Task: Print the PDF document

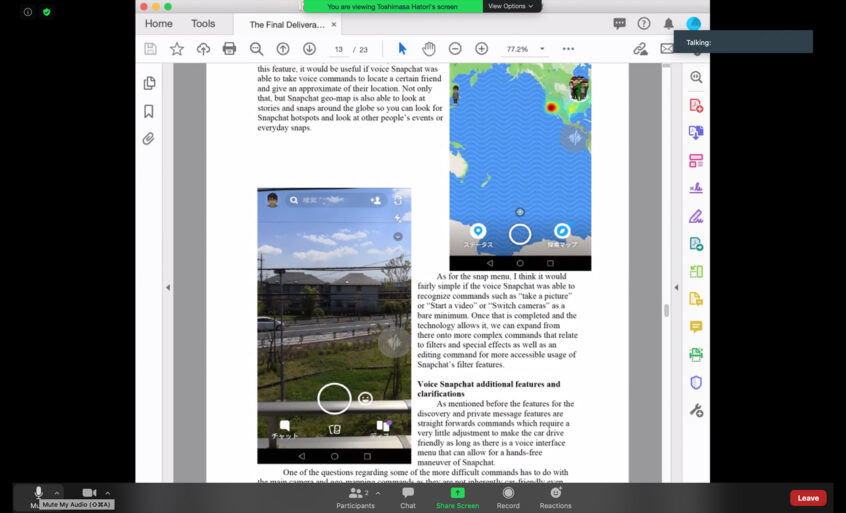Action: [229, 49]
